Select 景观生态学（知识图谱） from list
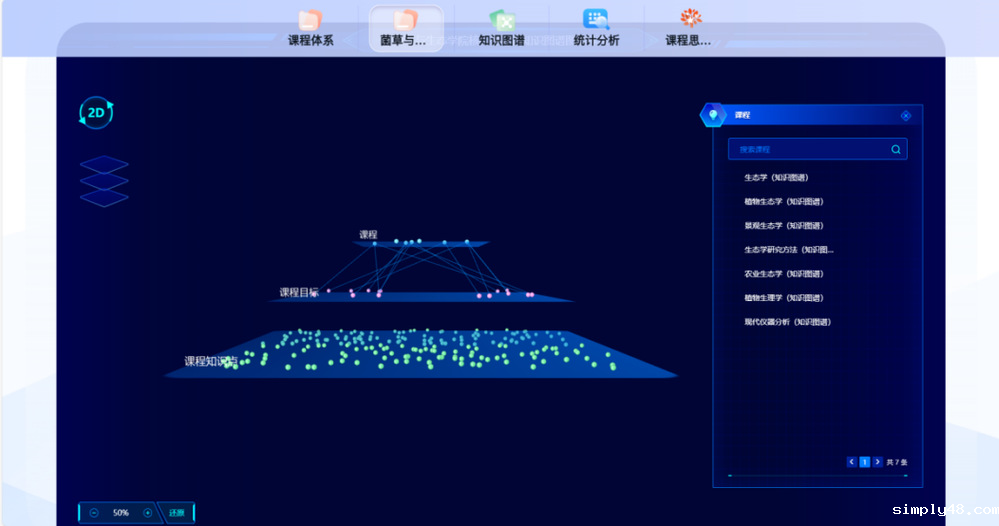The height and width of the screenshot is (526, 999). pos(783,226)
